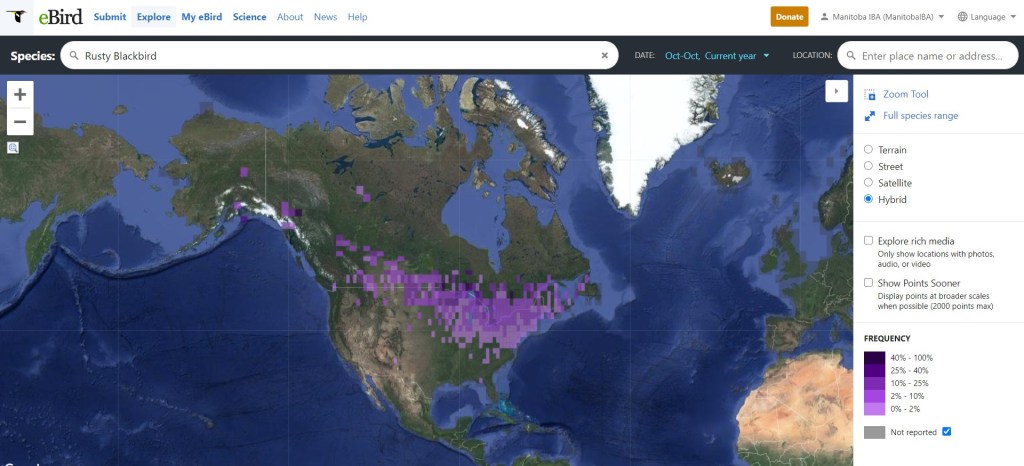This screenshot has width=1024, height=466.
Task: Uncheck the Not reported checkbox
Action: point(947,431)
